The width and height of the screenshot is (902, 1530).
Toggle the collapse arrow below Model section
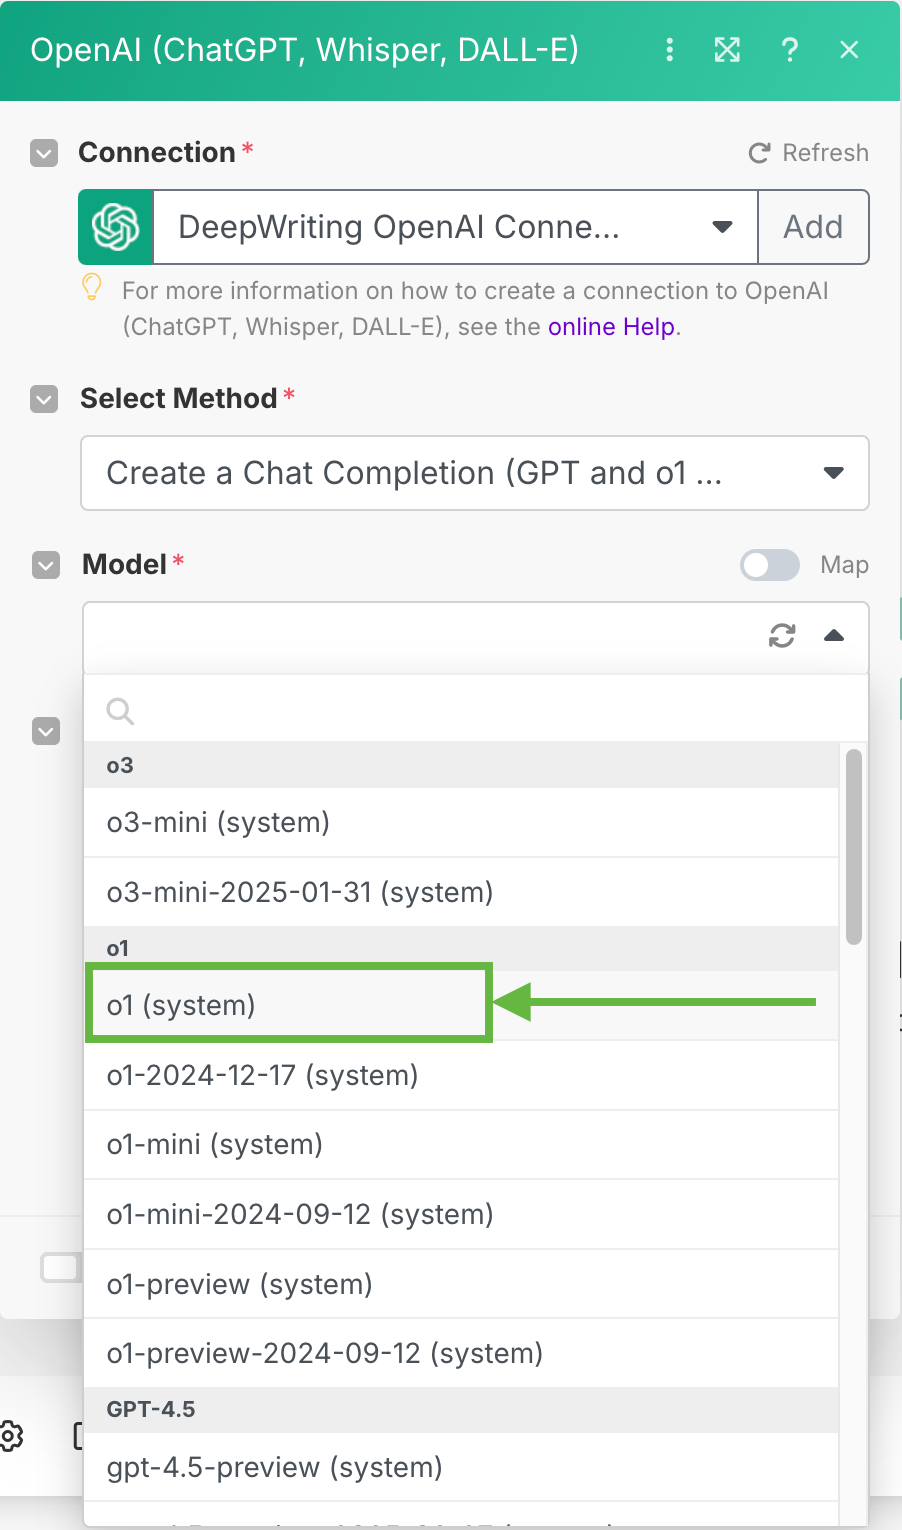(46, 731)
